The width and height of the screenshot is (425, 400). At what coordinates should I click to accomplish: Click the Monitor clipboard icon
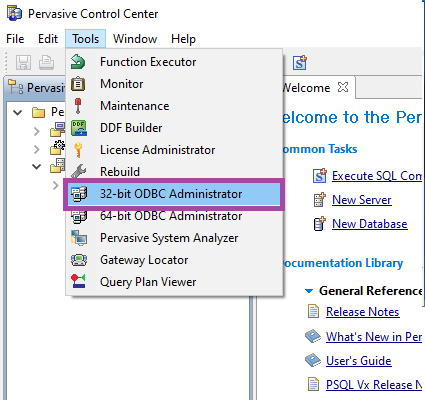pos(78,84)
